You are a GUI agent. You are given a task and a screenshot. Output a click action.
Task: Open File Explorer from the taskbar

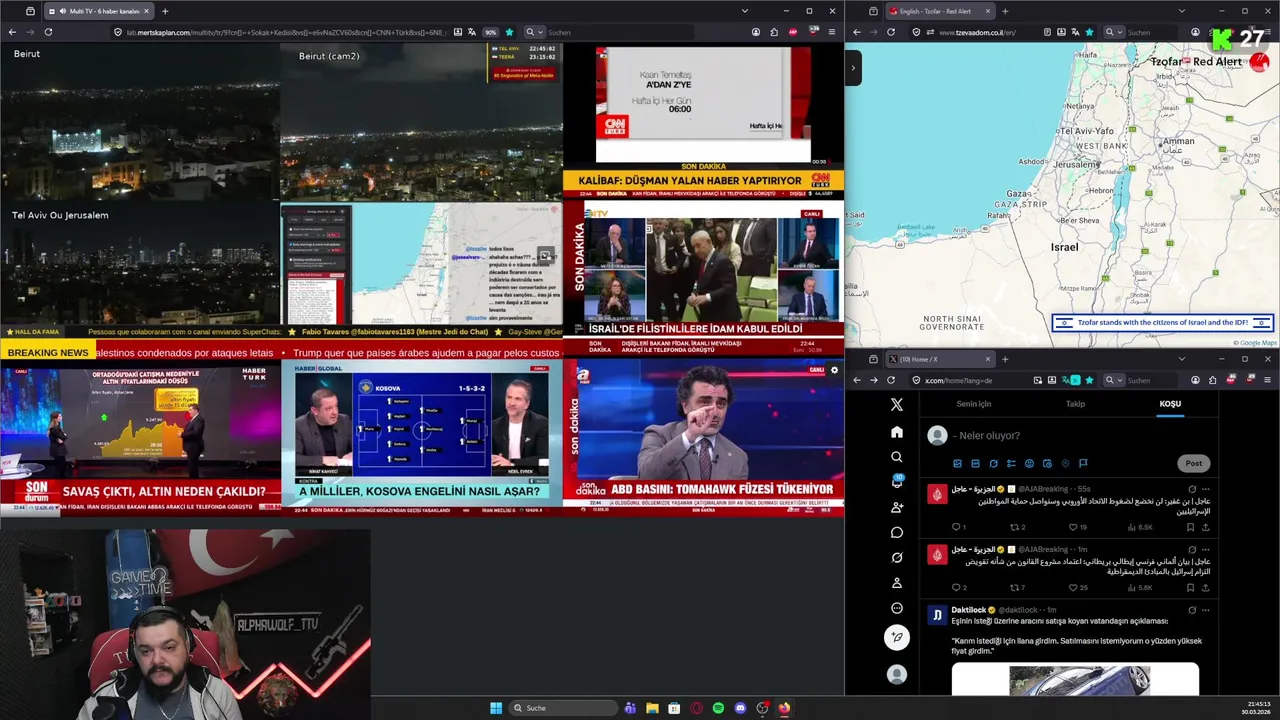click(652, 708)
